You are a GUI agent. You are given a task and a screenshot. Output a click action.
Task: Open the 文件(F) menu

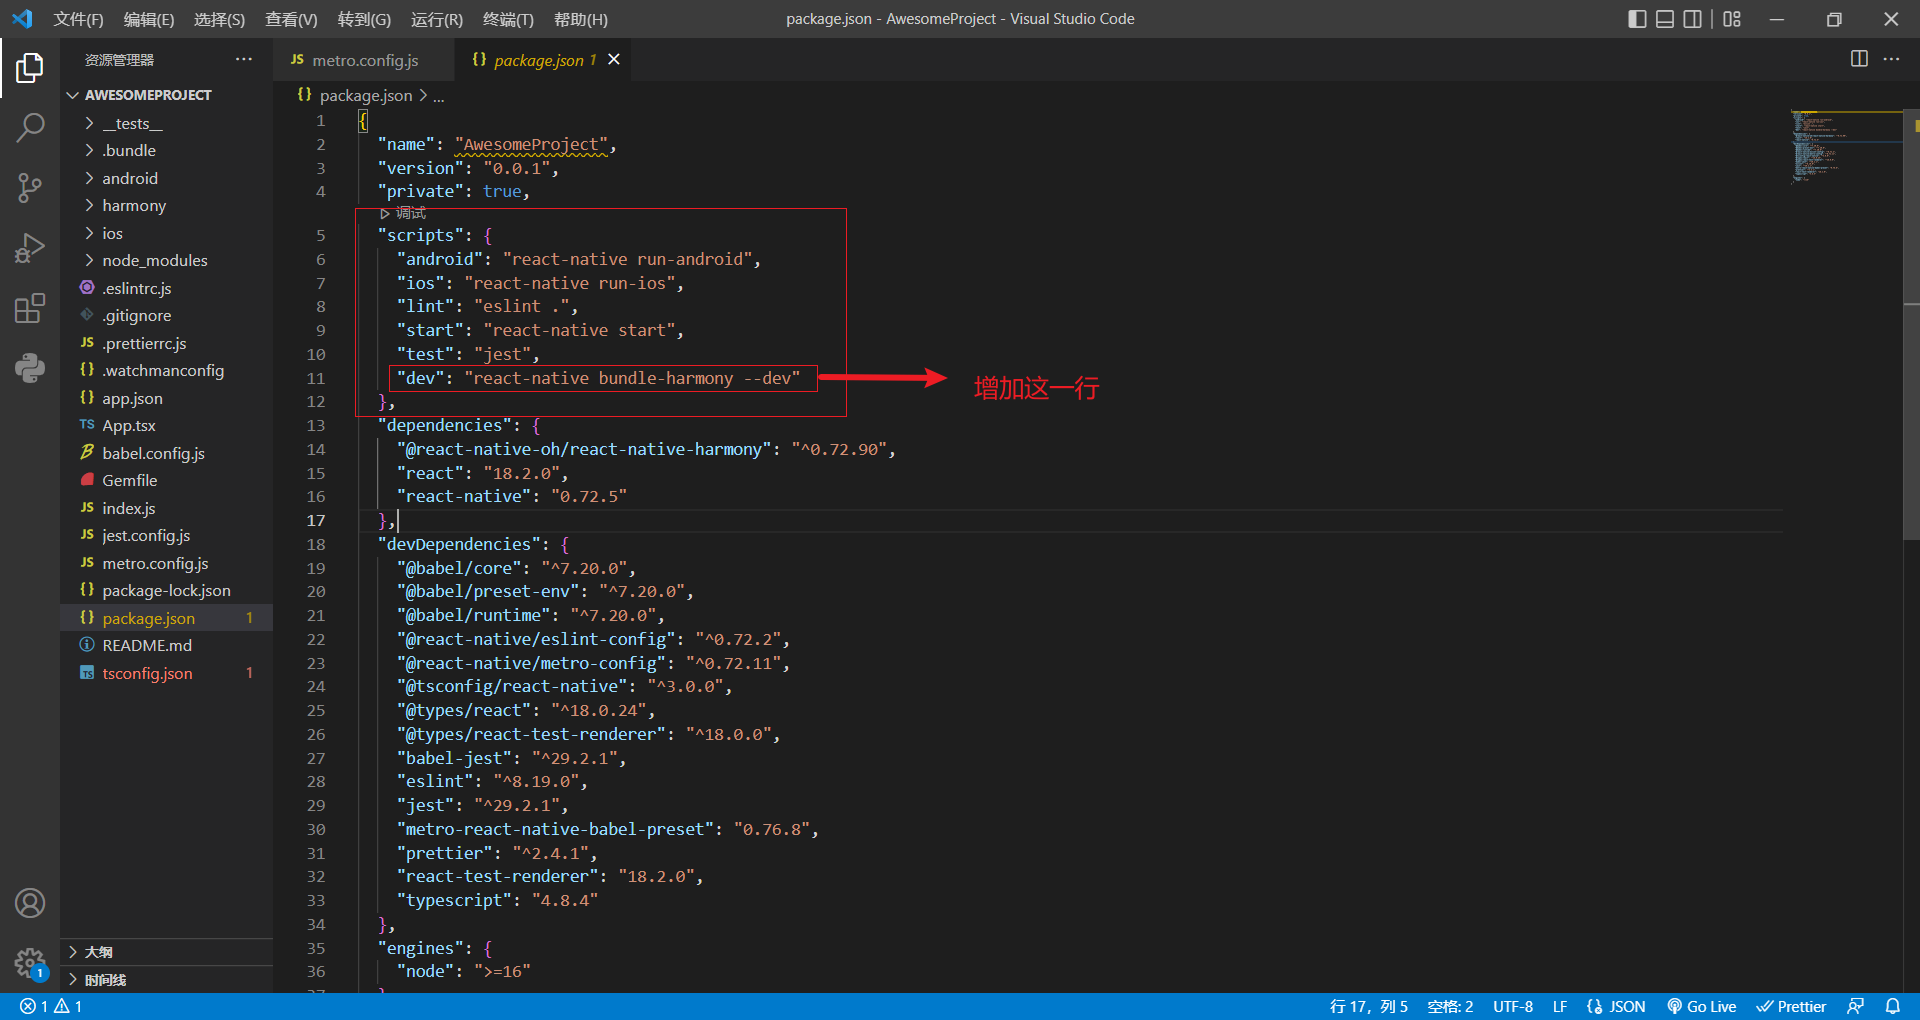(78, 19)
